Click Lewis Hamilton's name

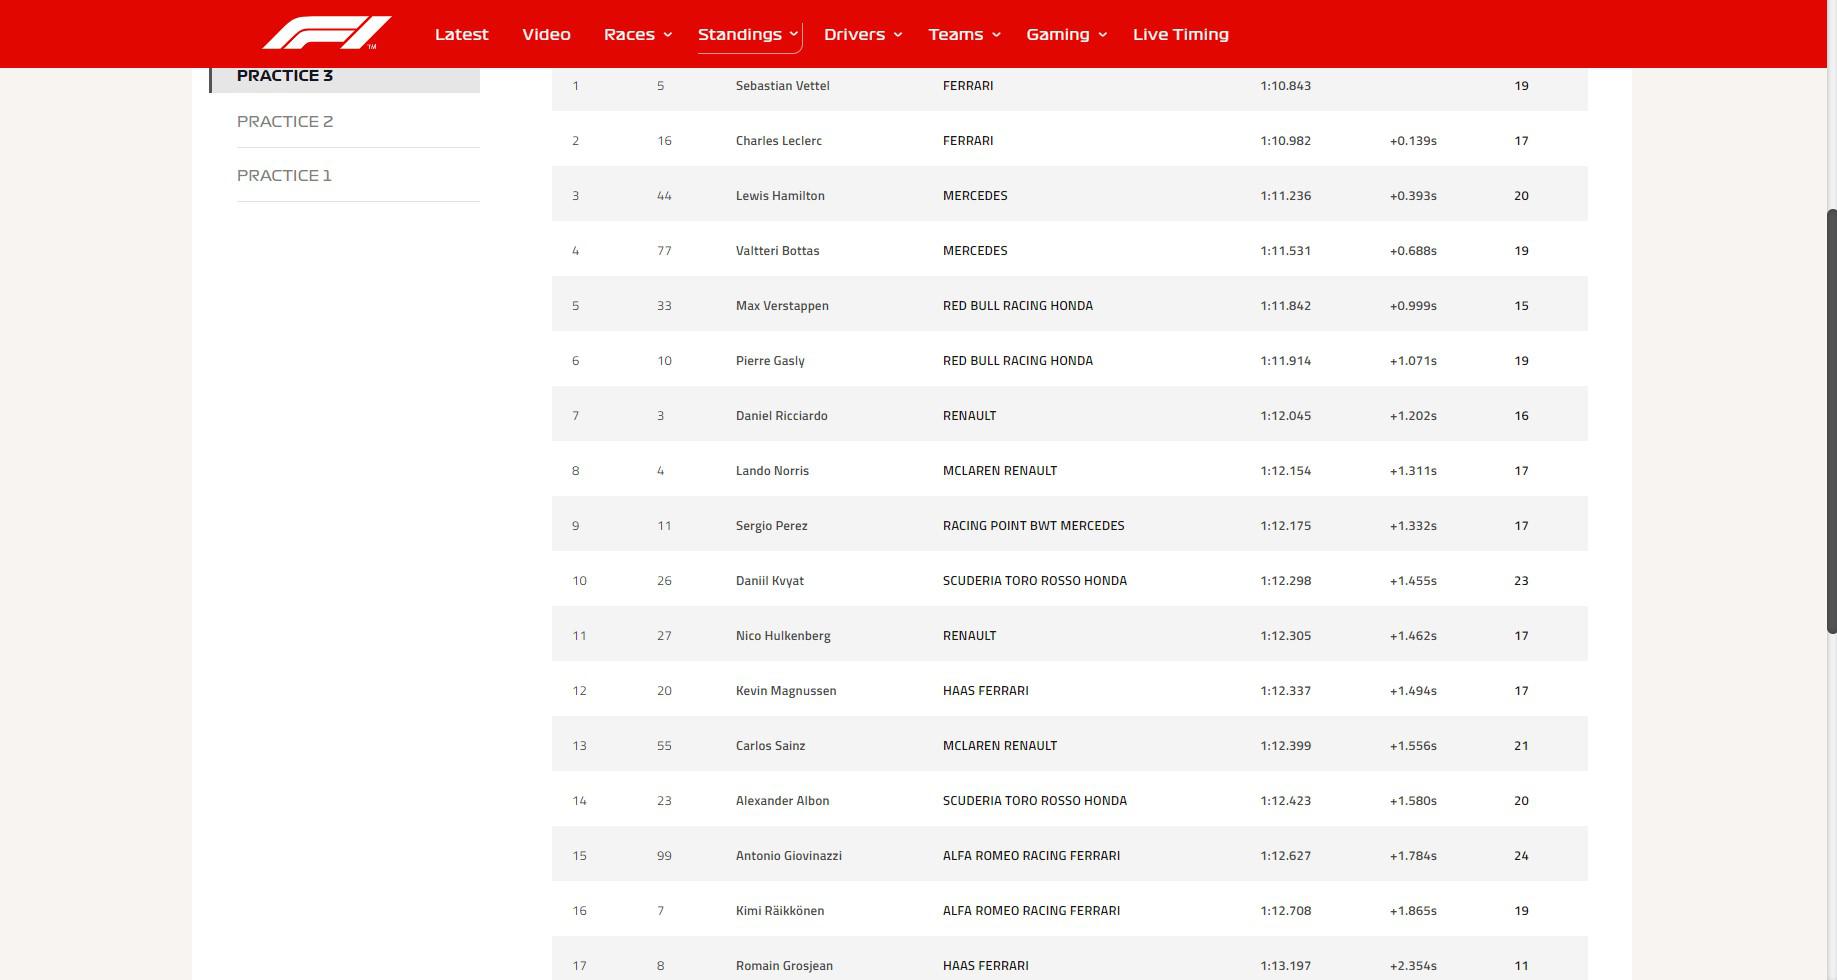(780, 196)
